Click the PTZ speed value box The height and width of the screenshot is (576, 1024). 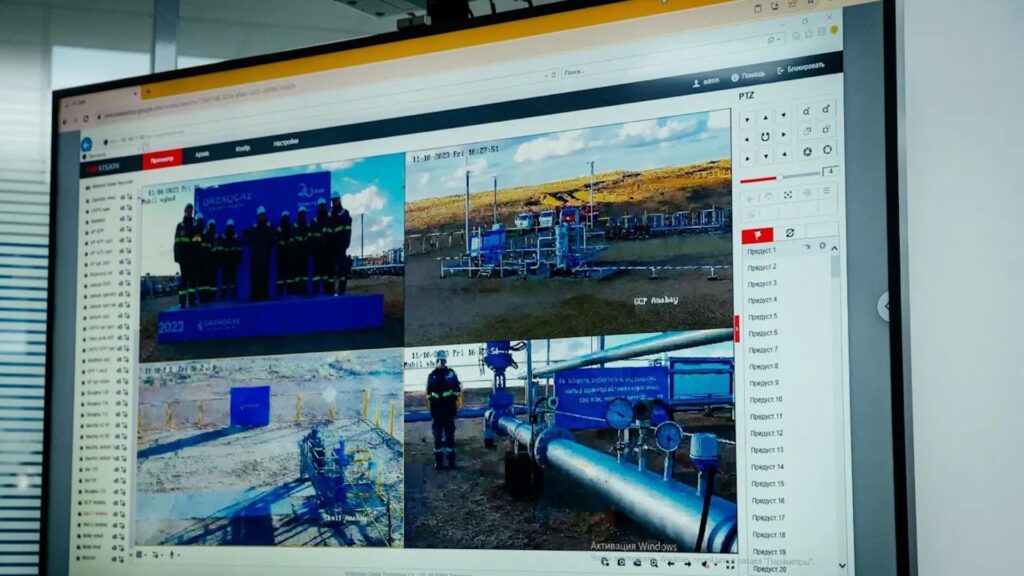830,172
